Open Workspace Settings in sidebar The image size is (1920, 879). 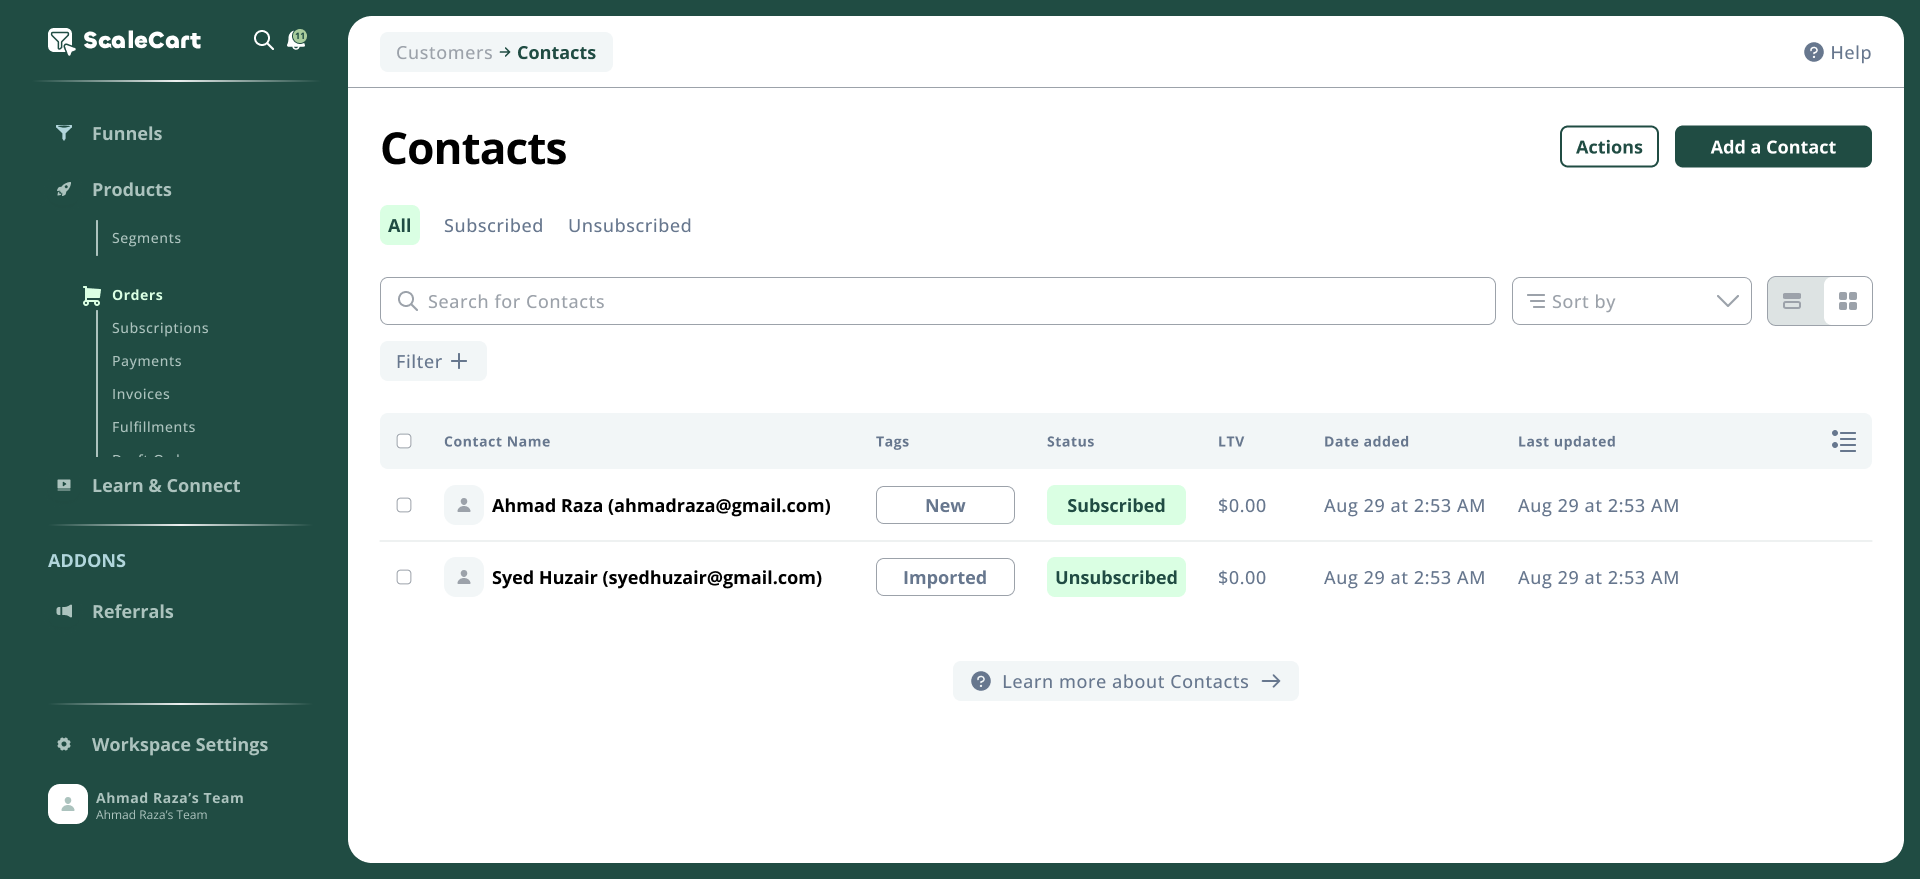(x=179, y=745)
